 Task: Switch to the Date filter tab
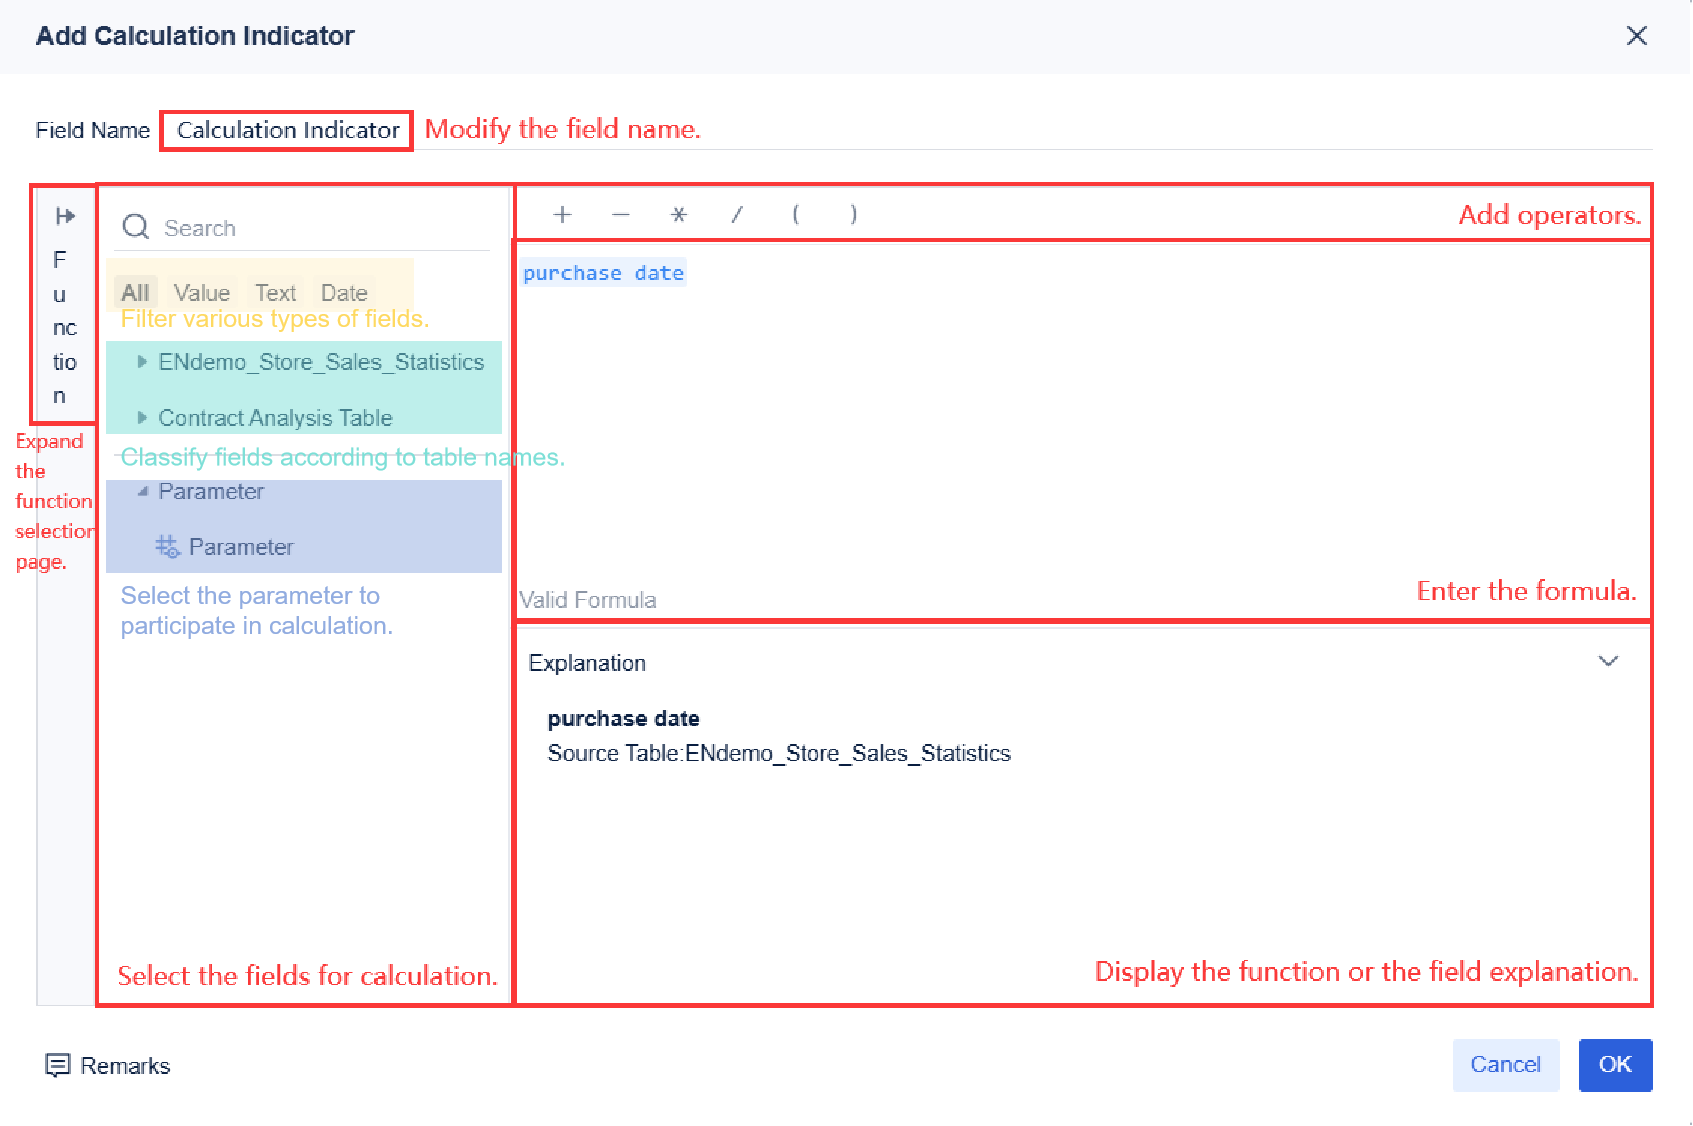tap(343, 292)
